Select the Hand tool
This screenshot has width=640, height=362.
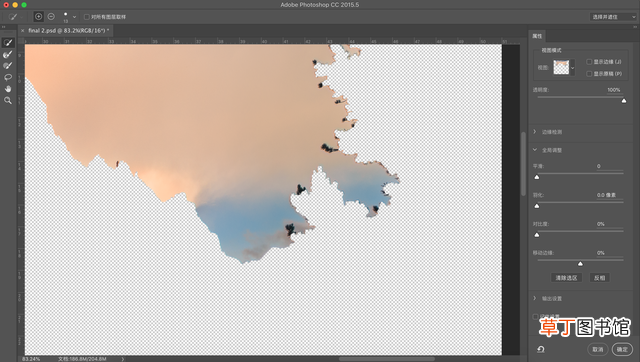tap(8, 89)
